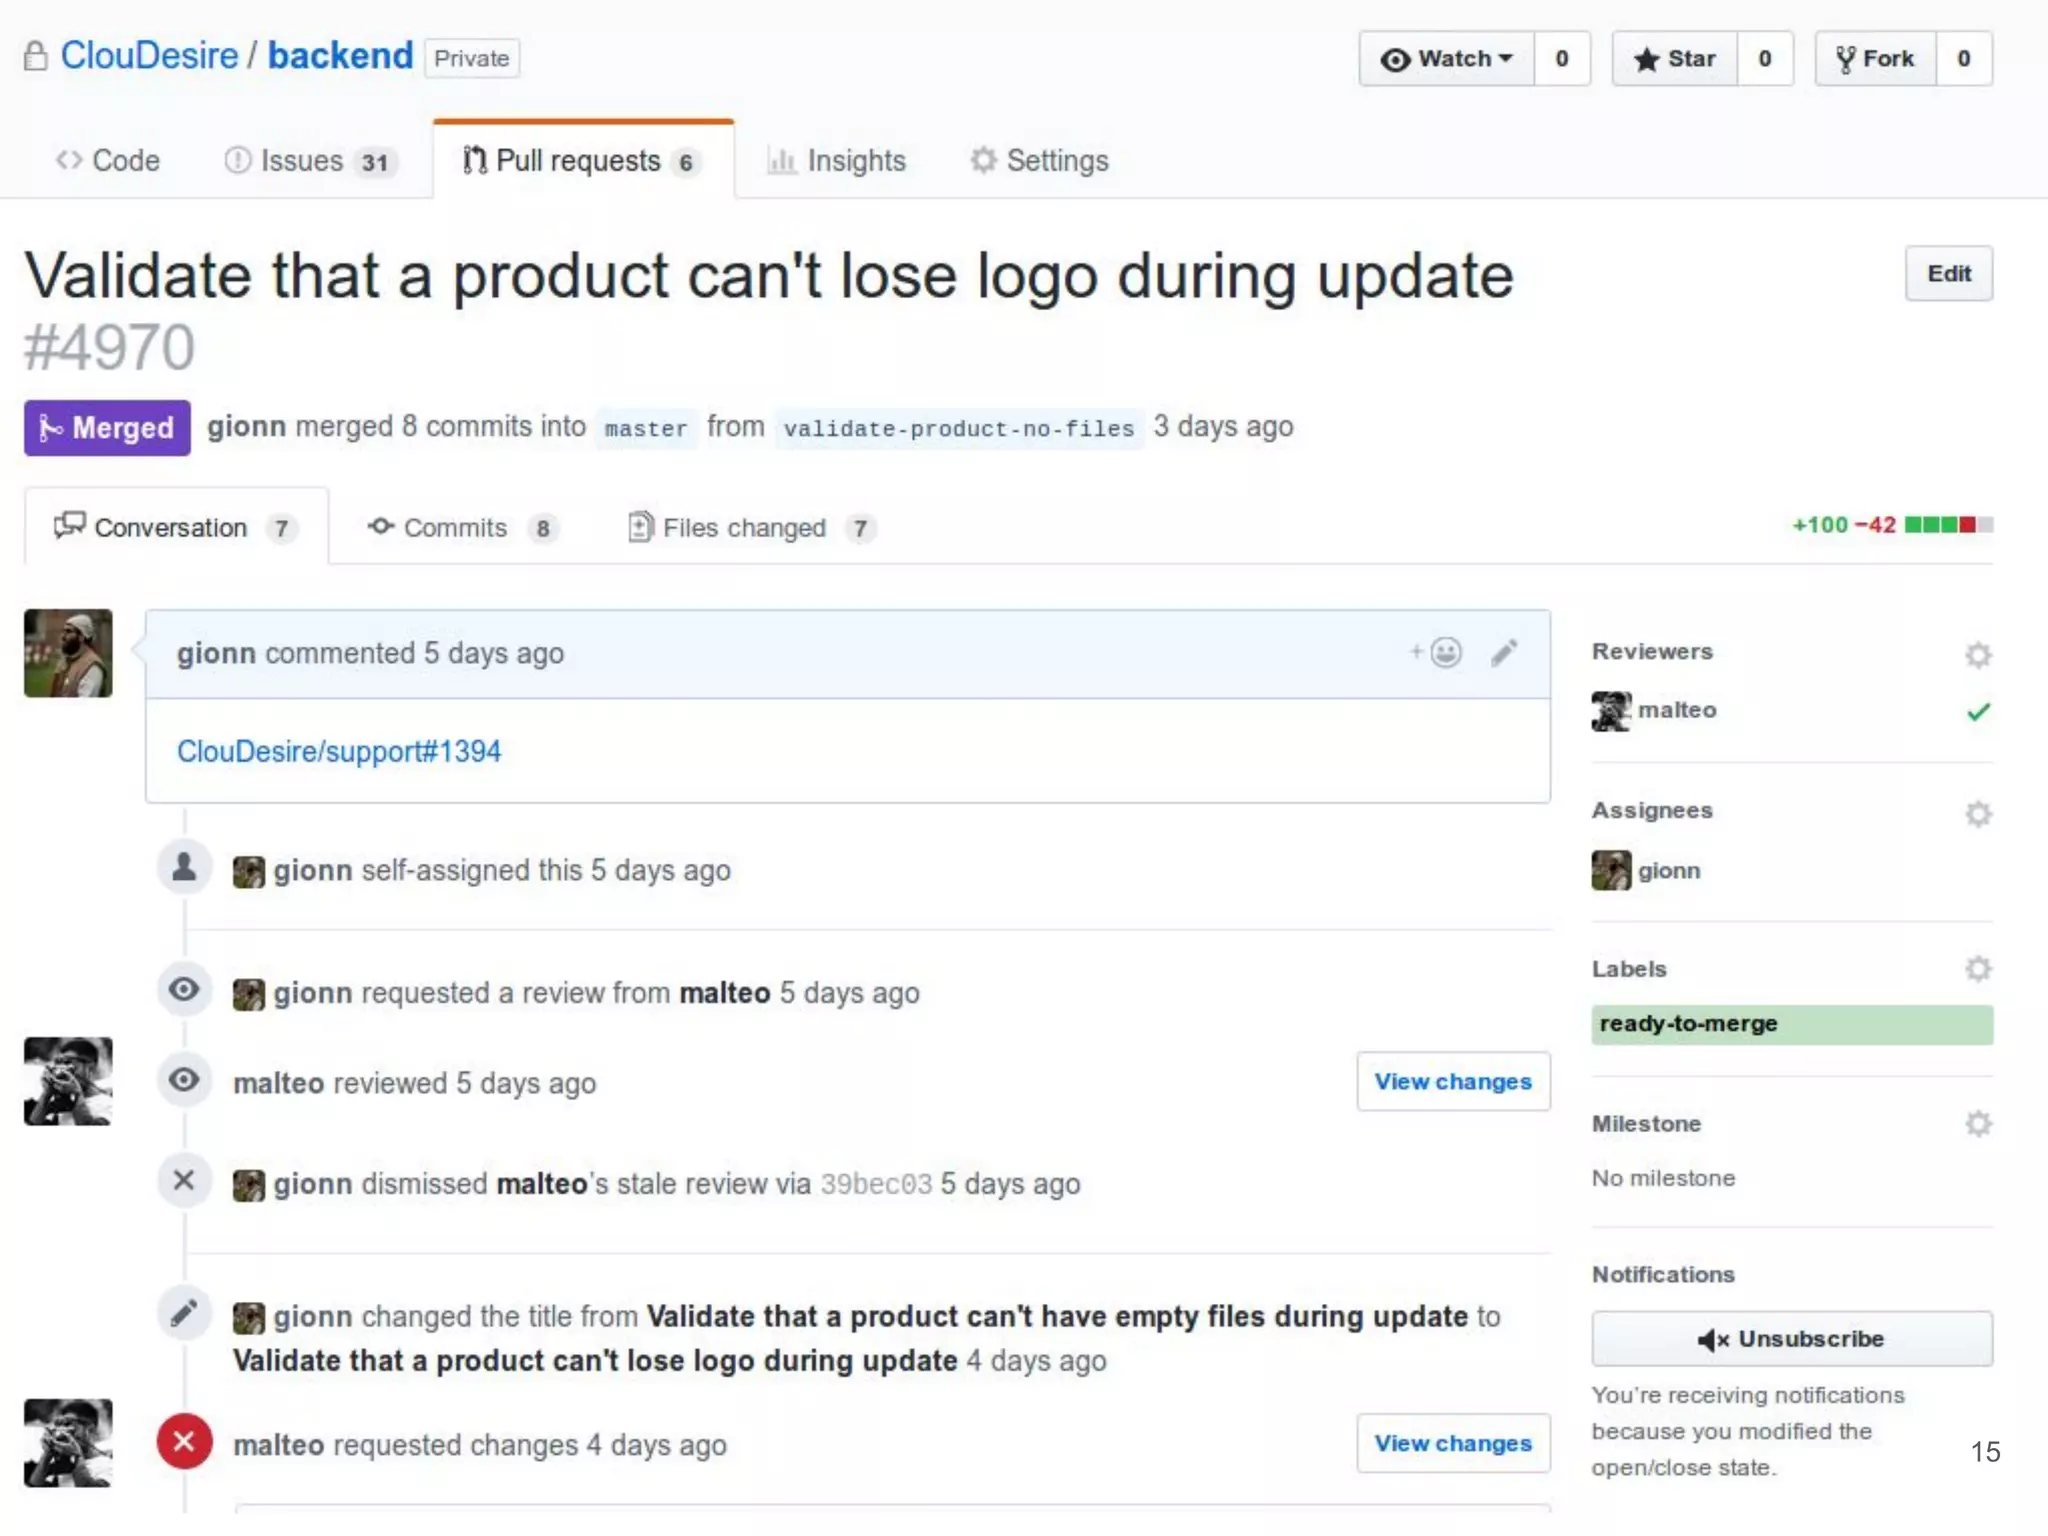This screenshot has width=2048, height=1536.
Task: Click the add reaction smiley icon
Action: (x=1444, y=653)
